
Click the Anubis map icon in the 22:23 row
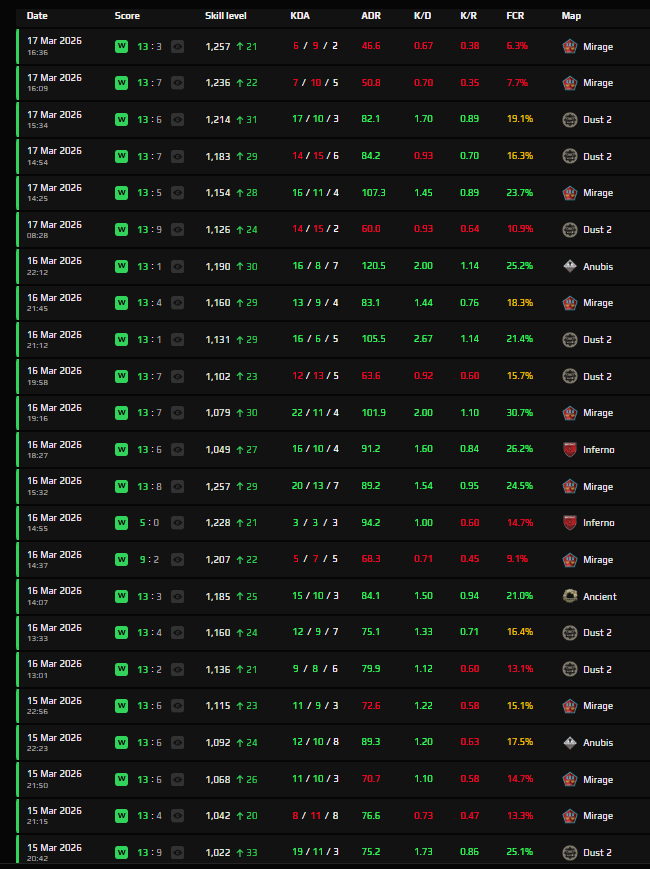[570, 743]
